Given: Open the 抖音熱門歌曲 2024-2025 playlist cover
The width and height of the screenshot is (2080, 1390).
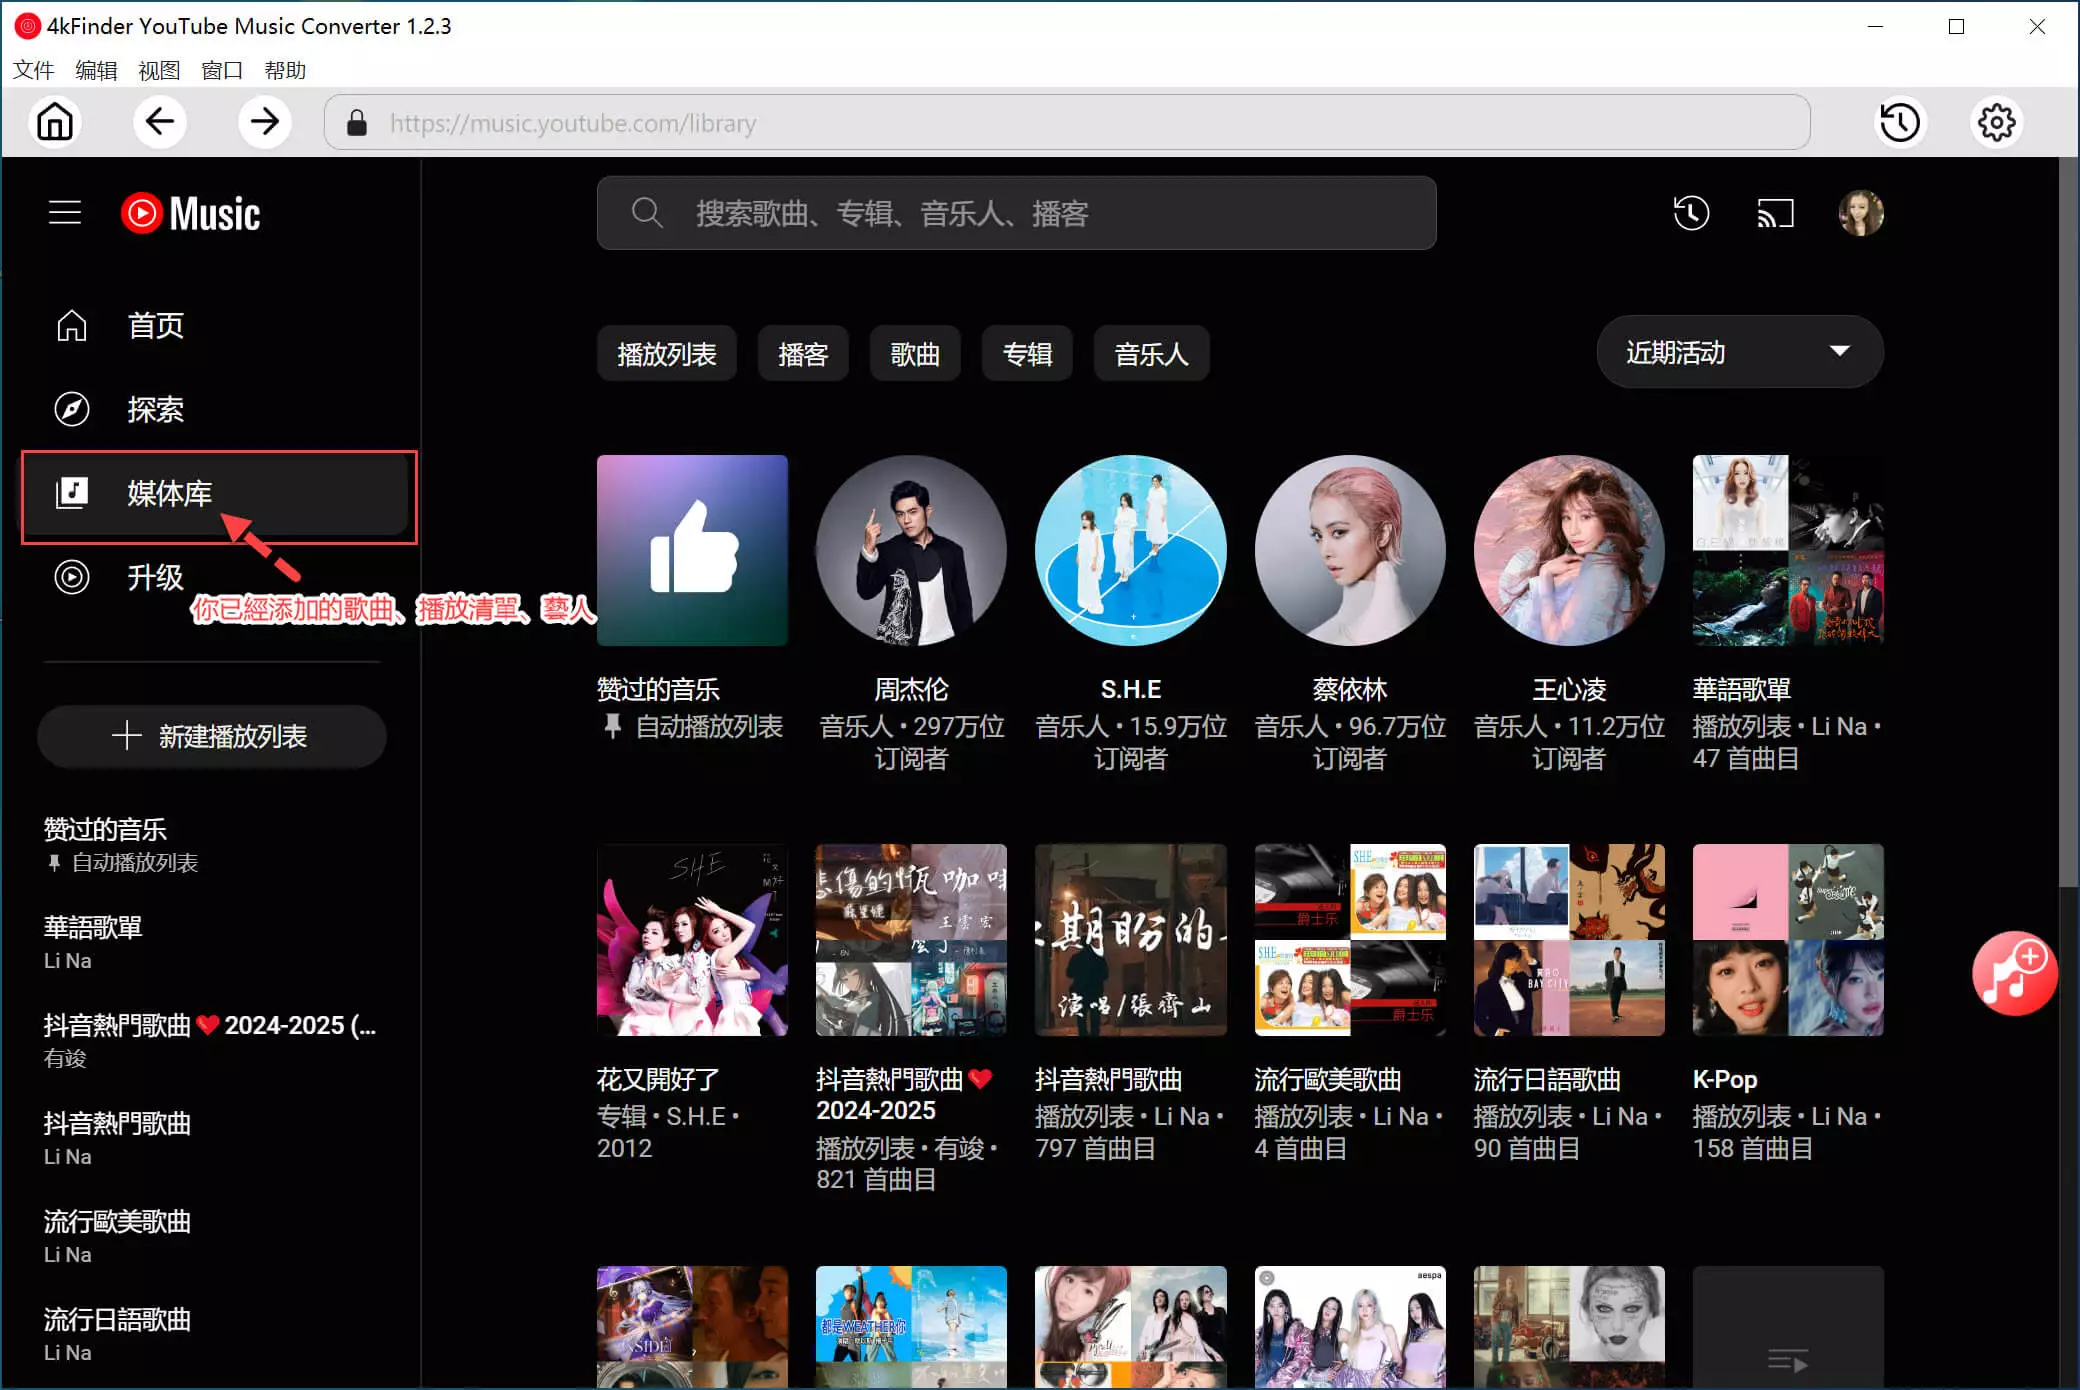Looking at the screenshot, I should tap(911, 940).
